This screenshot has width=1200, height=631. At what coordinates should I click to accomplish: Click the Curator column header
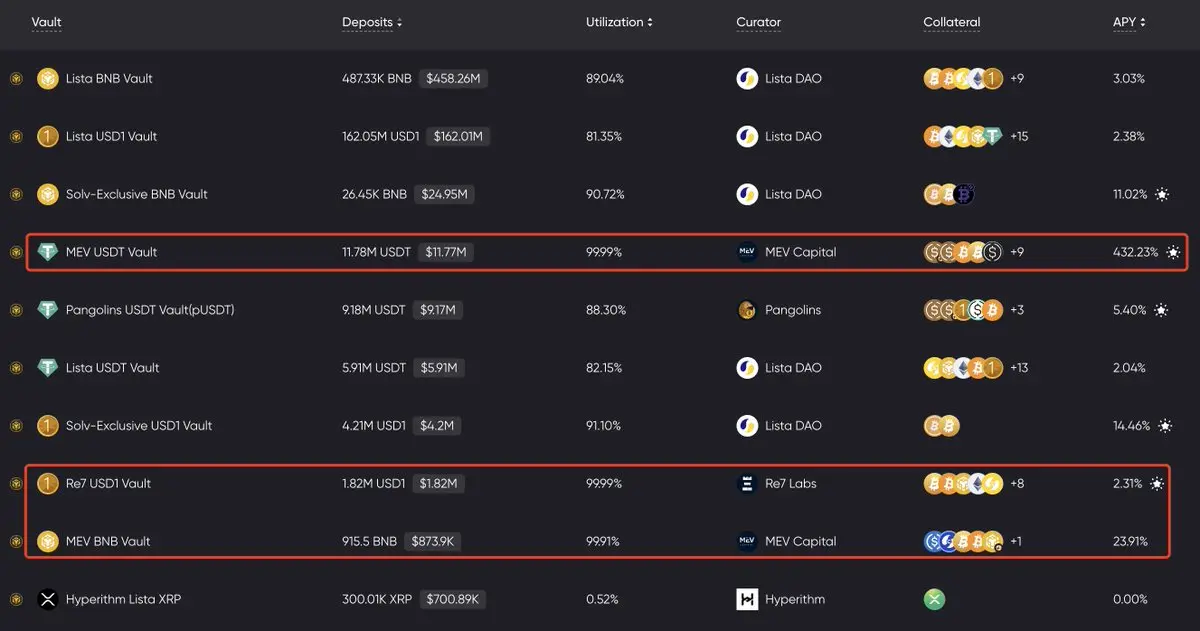click(758, 22)
